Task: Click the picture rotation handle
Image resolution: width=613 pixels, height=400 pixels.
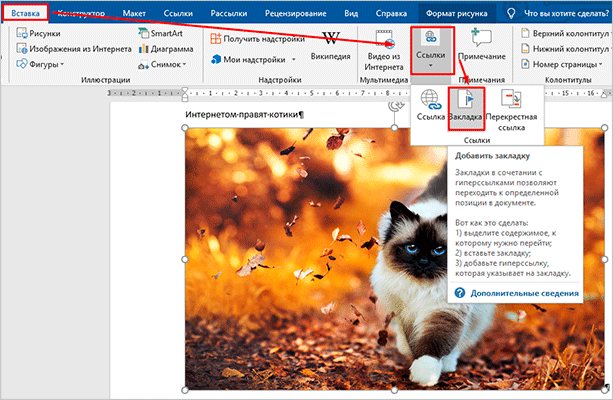Action: pos(395,106)
